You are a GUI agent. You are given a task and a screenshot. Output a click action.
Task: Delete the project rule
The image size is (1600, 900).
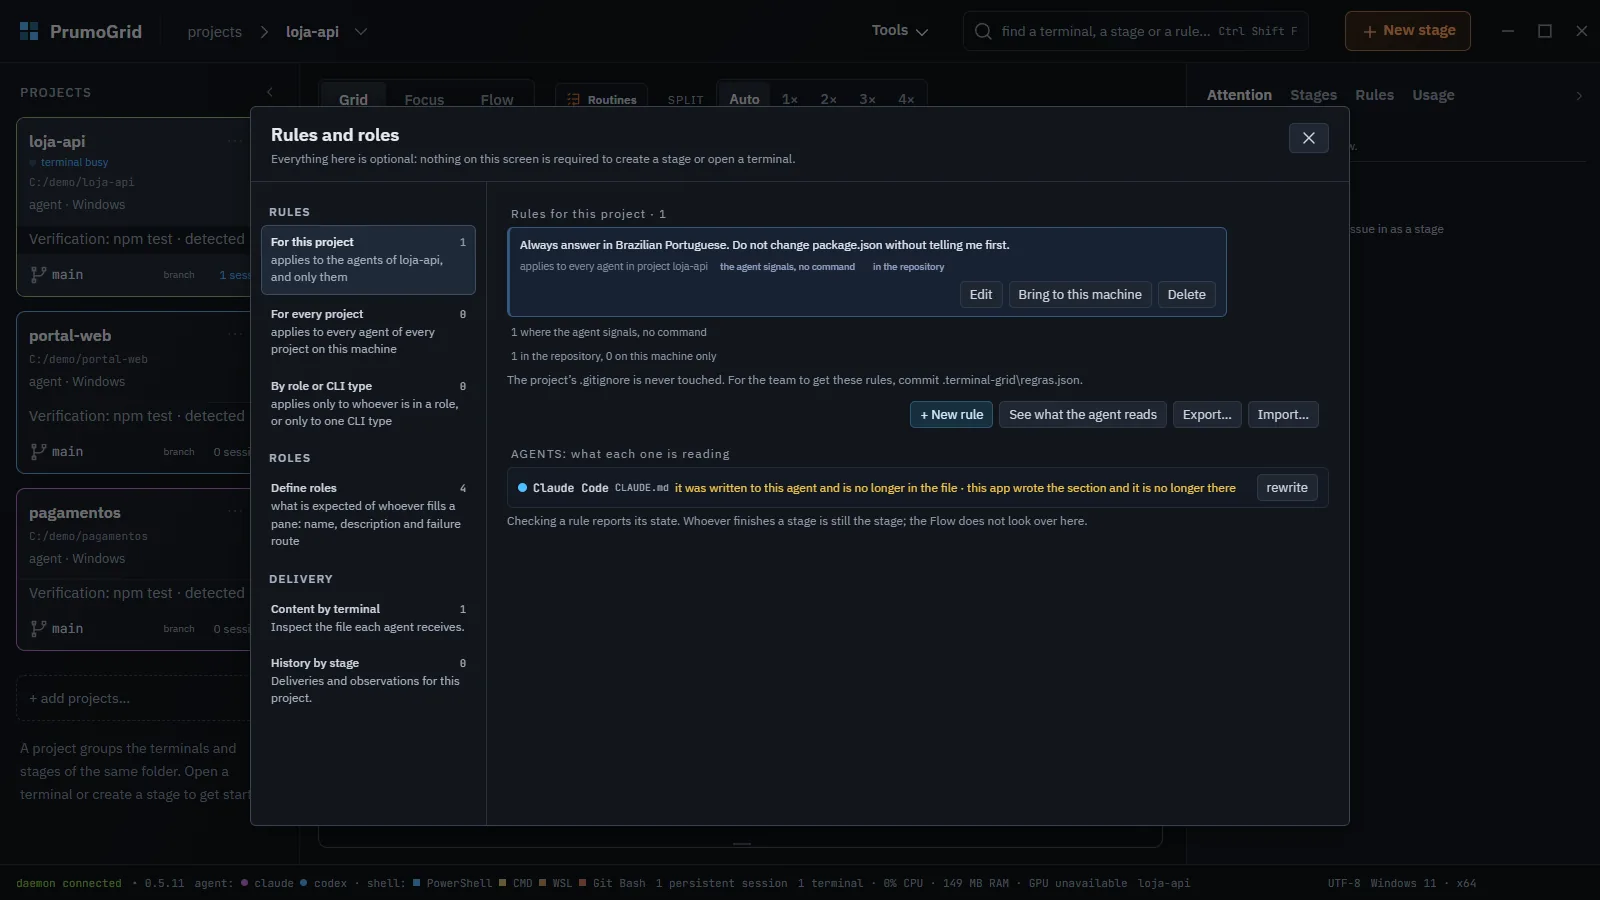click(1186, 294)
